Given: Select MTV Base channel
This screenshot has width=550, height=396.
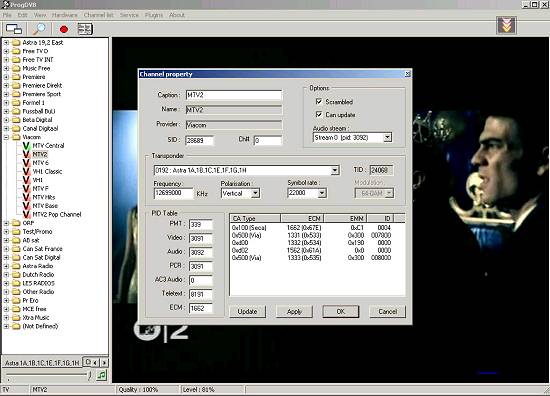Looking at the screenshot, I should (x=45, y=206).
